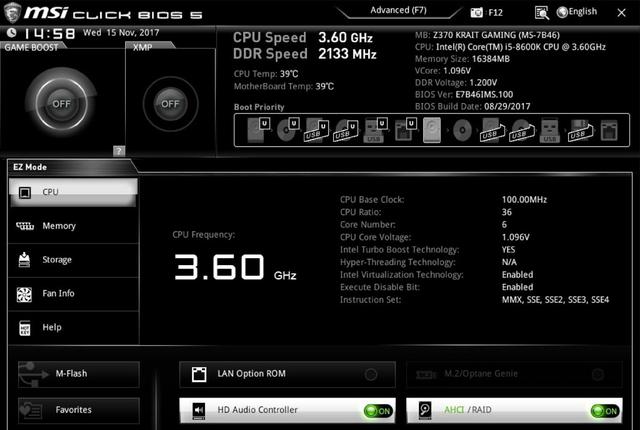Viewport: 640px width, 430px height.
Task: Click the CPU: Intel Core i5-8600K line
Action: coord(510,47)
